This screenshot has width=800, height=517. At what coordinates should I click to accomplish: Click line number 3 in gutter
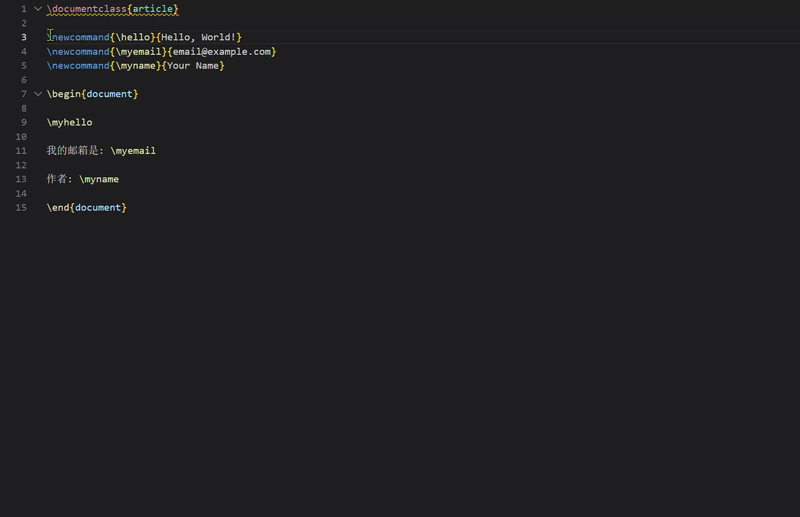click(x=23, y=37)
